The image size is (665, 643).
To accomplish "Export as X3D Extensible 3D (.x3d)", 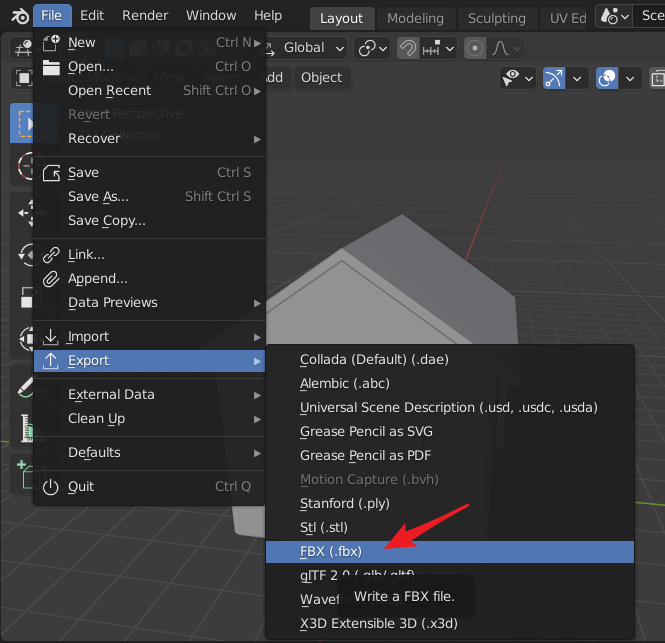I will click(x=450, y=624).
